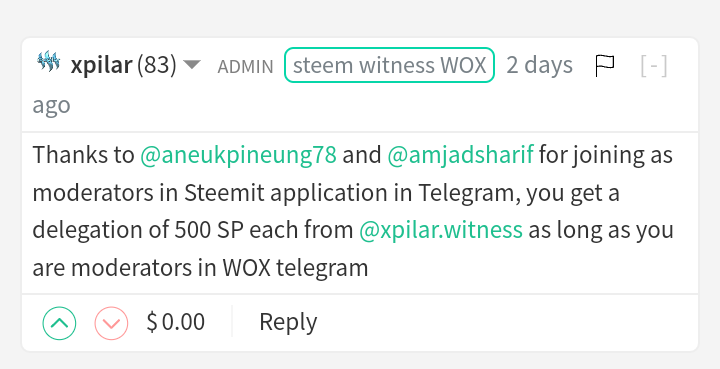Click the ADMIN role label
720x369 pixels.
point(245,67)
